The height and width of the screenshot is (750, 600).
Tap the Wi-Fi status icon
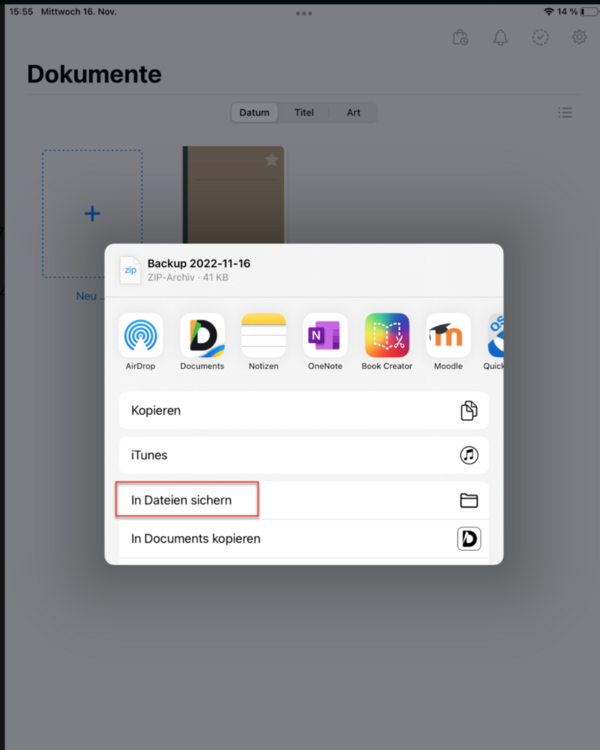point(549,11)
